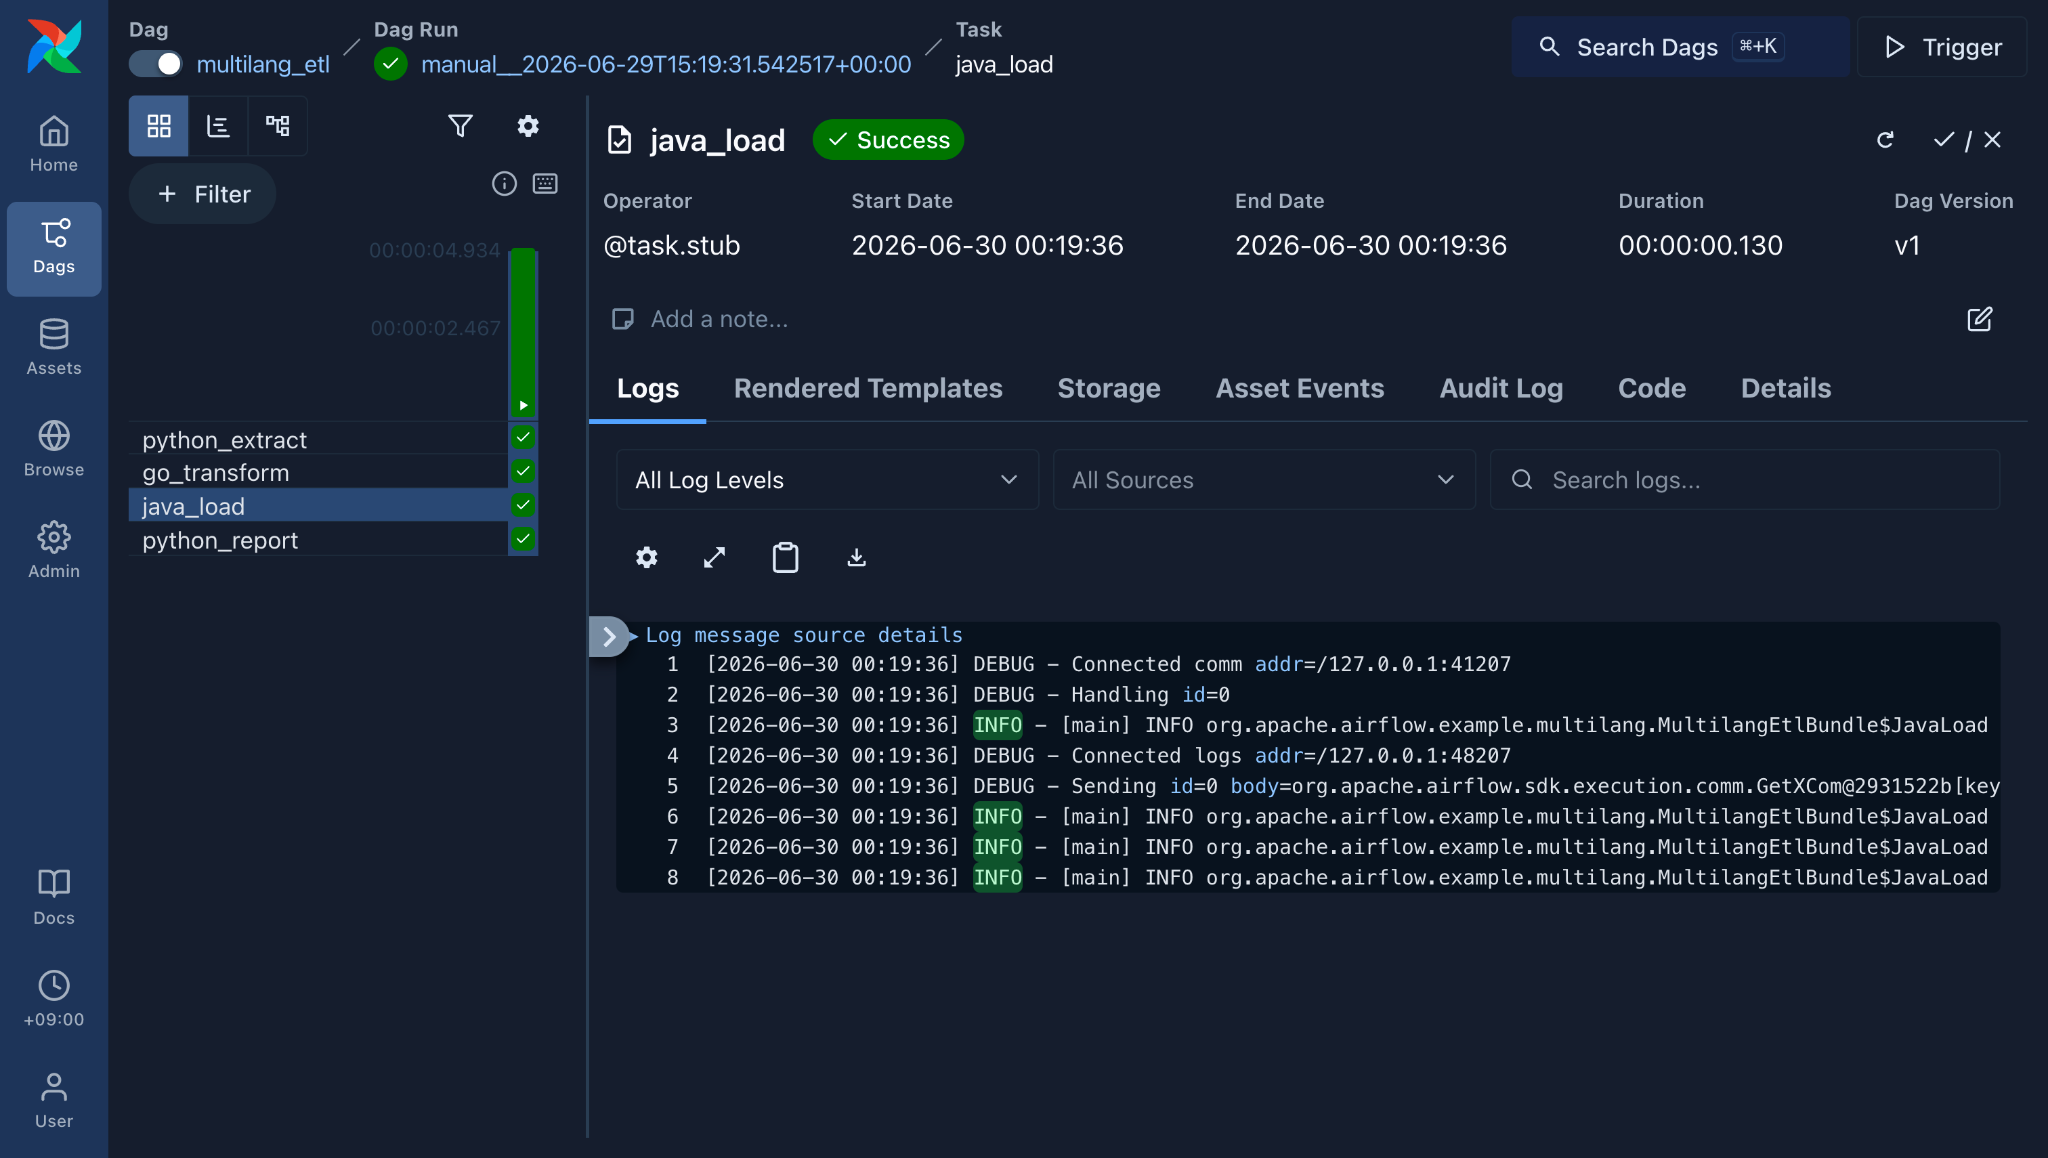Click the @task.stub operator value
The height and width of the screenshot is (1158, 2048).
click(x=672, y=245)
